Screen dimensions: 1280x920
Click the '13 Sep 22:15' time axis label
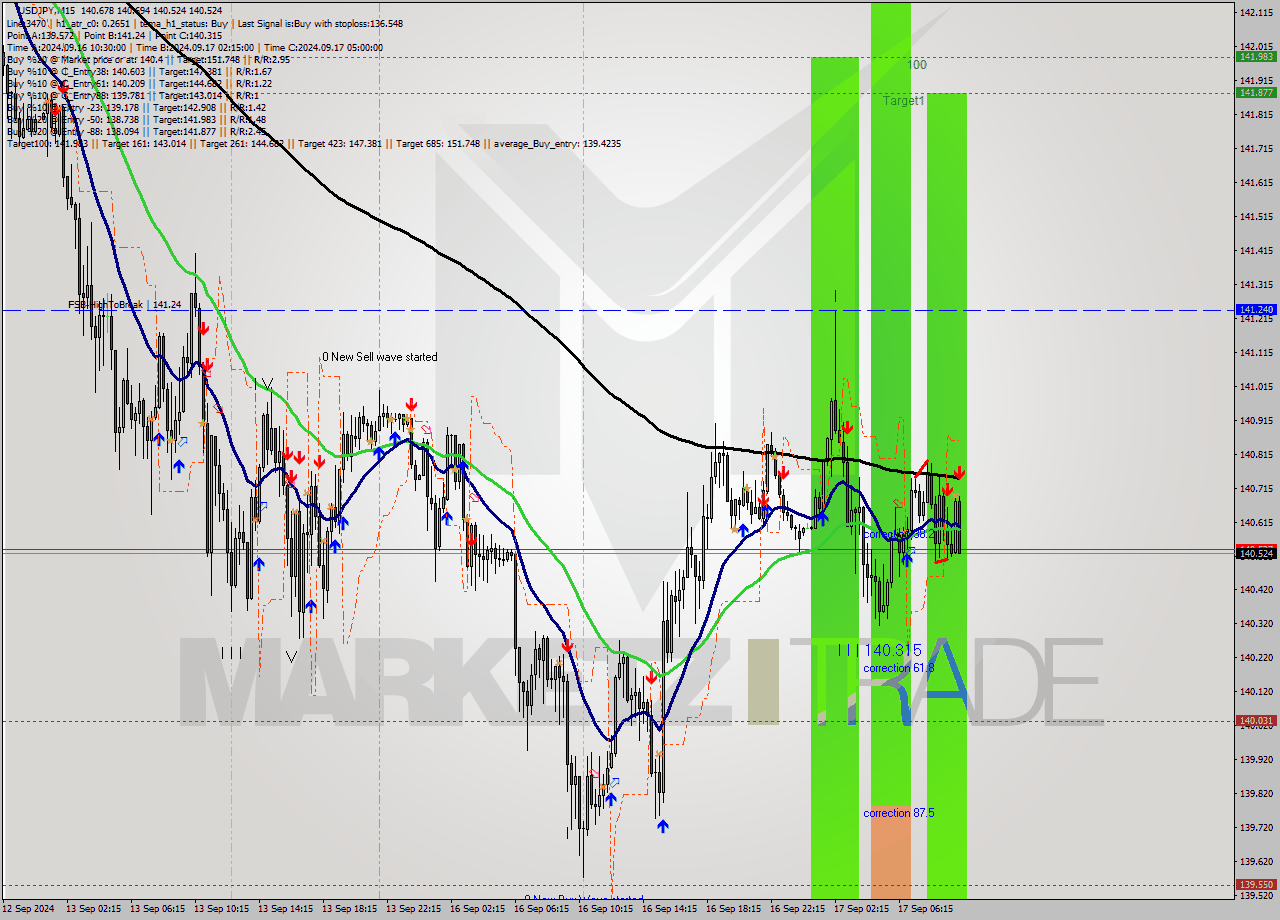coord(412,909)
